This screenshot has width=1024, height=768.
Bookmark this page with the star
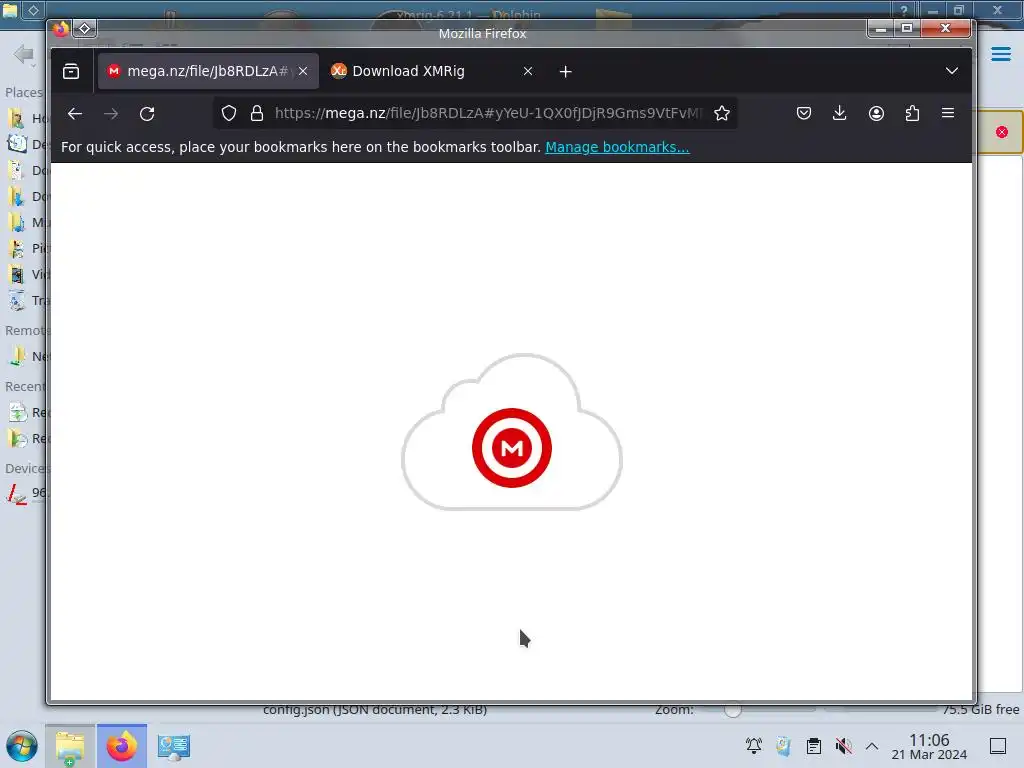[722, 113]
